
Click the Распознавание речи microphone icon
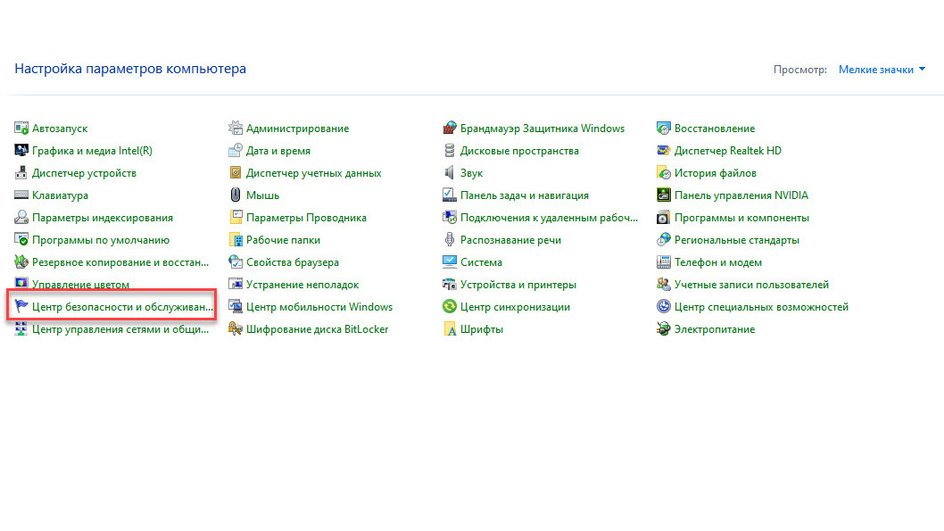pyautogui.click(x=450, y=240)
